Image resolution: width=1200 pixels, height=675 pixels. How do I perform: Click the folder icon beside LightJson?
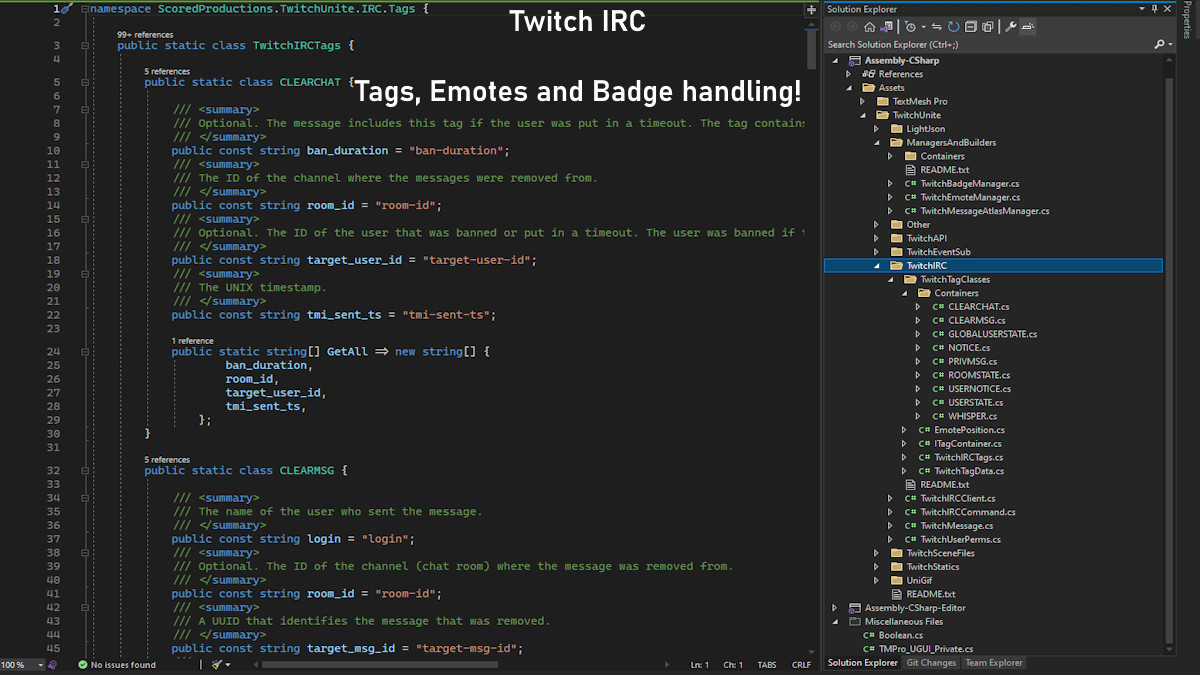pyautogui.click(x=896, y=129)
